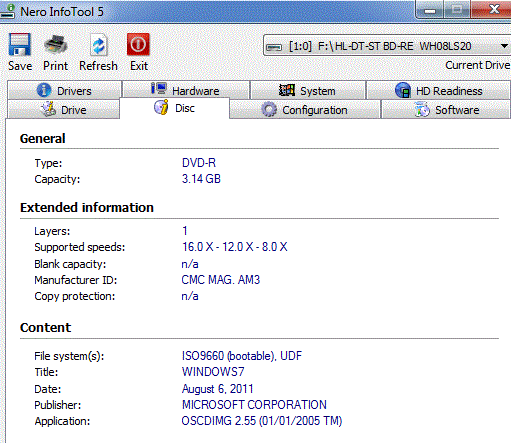Click the August 6, 2011 date value
511x443 pixels.
218,389
